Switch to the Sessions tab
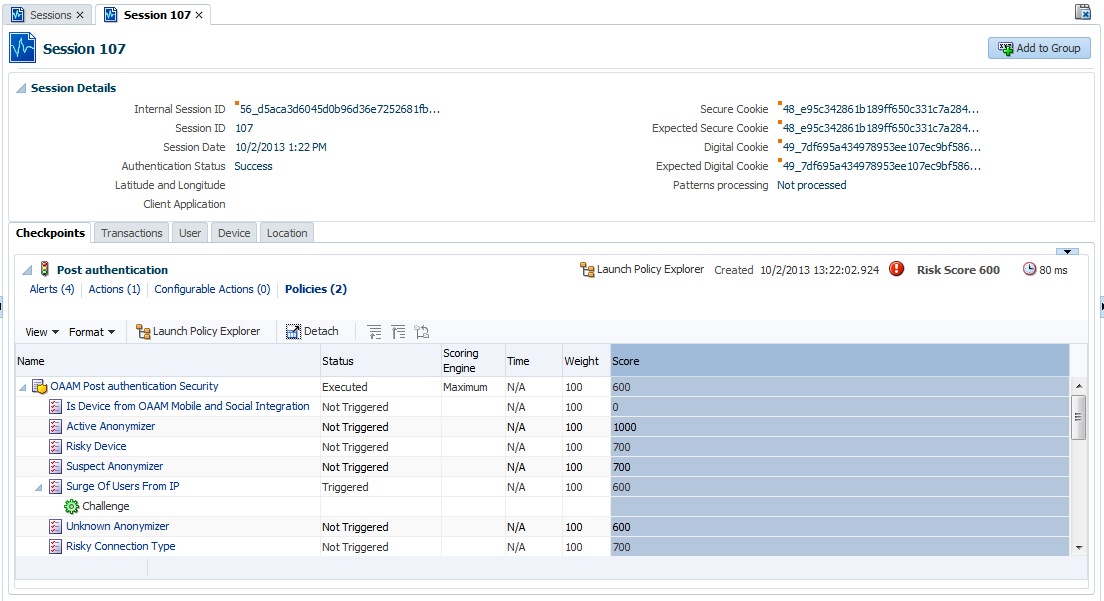The width and height of the screenshot is (1104, 601). tap(50, 15)
